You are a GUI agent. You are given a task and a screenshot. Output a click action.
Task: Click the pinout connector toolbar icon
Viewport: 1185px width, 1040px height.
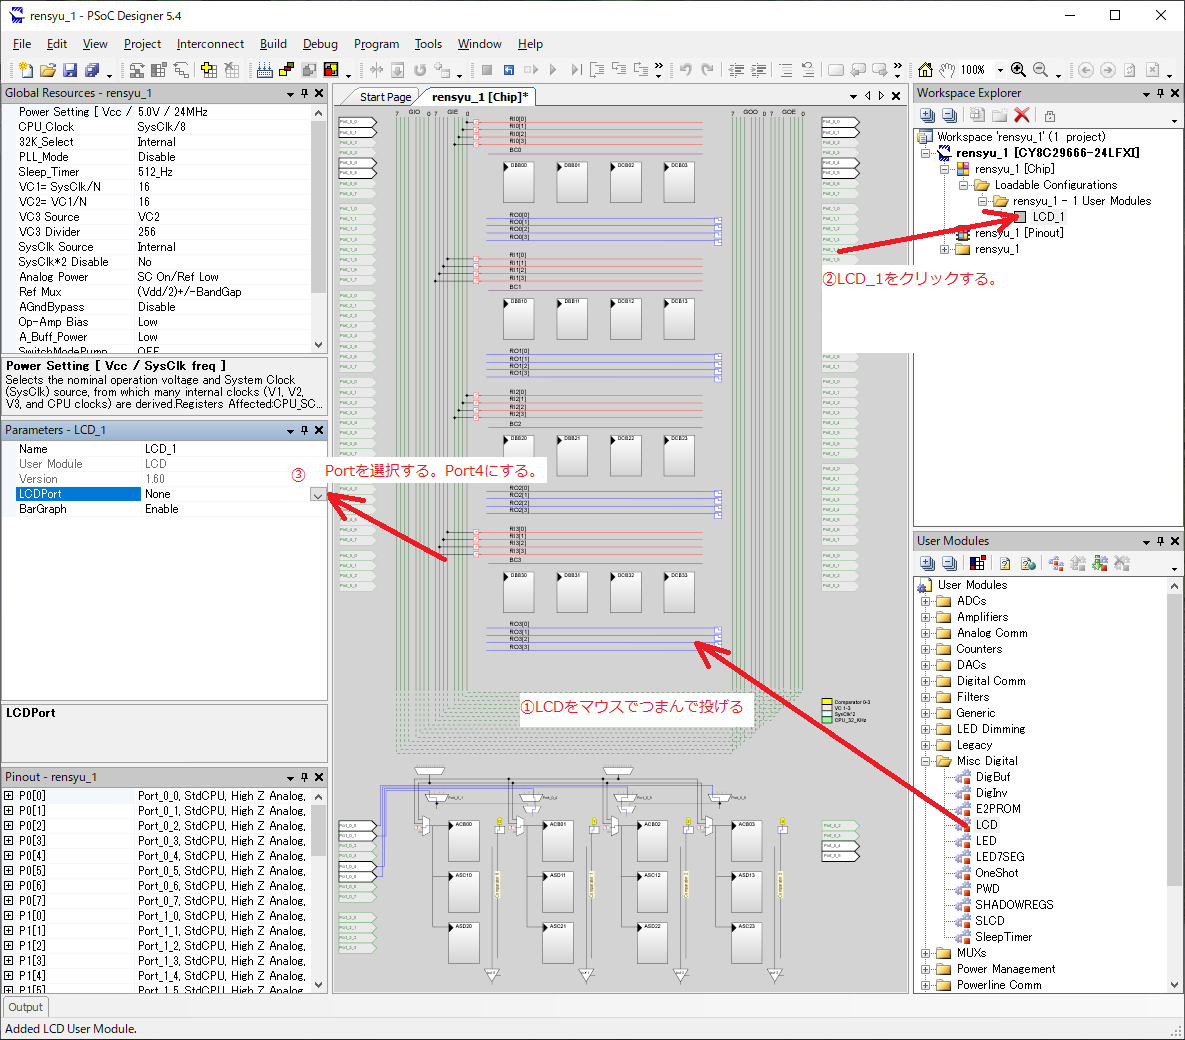265,70
